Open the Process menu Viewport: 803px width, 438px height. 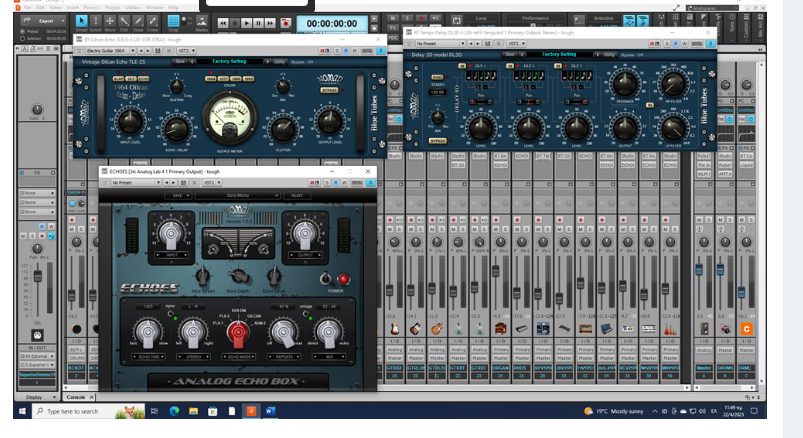click(x=92, y=8)
